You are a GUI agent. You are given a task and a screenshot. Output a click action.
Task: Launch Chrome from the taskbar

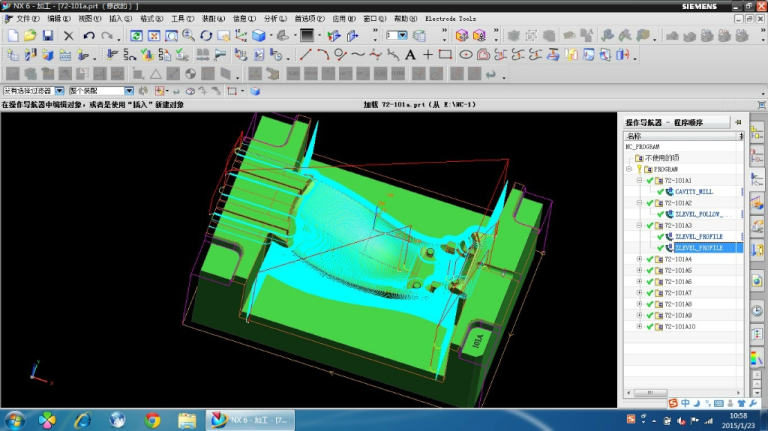coord(152,420)
